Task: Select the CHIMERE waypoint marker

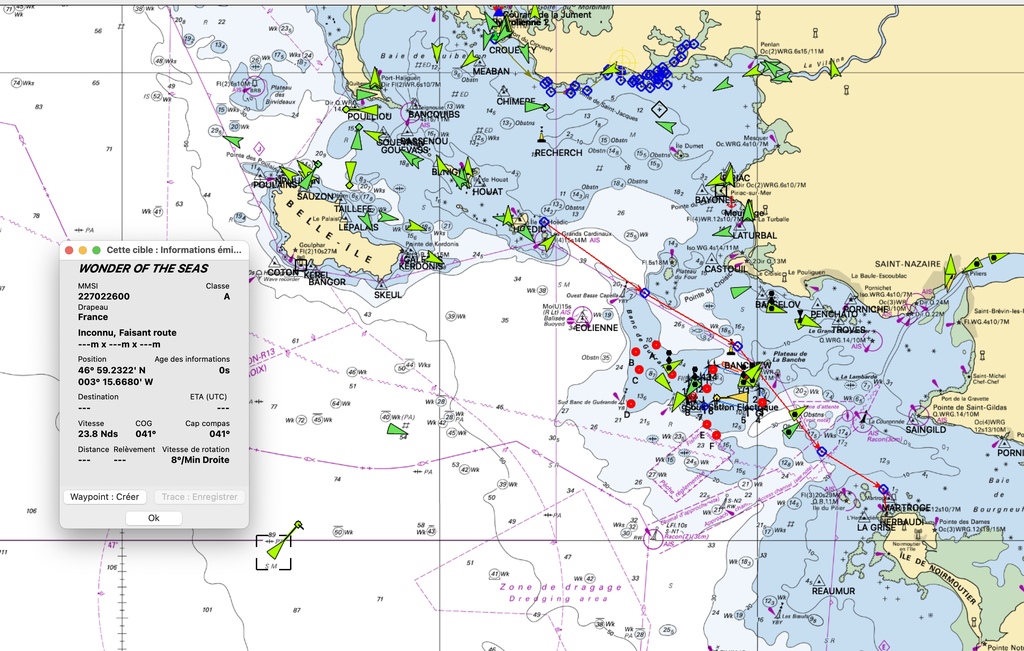Action: [504, 91]
